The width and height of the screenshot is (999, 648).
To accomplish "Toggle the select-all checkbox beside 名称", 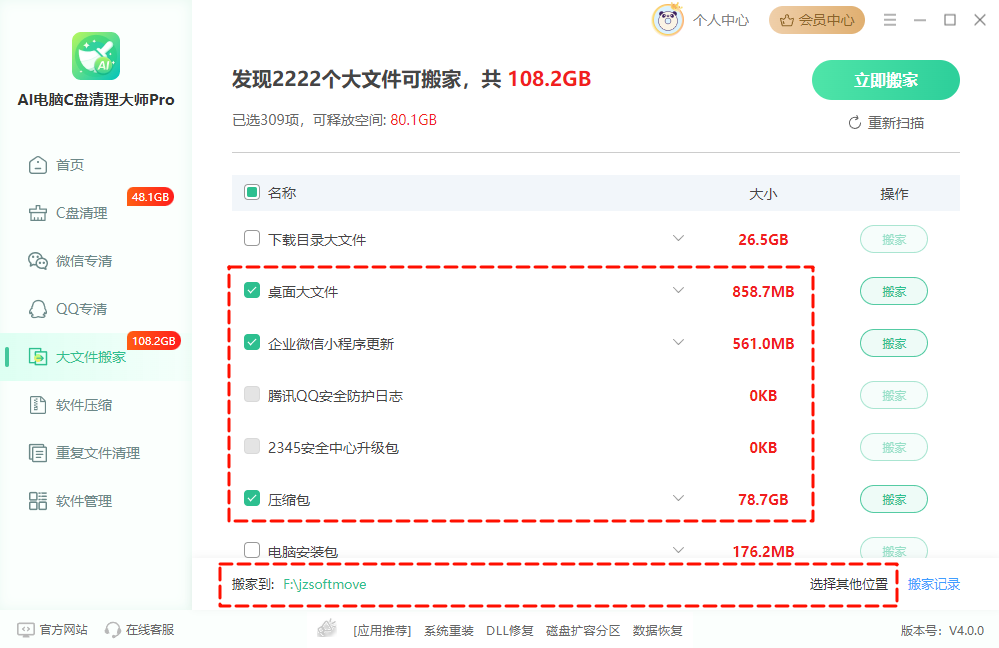I will (x=251, y=193).
